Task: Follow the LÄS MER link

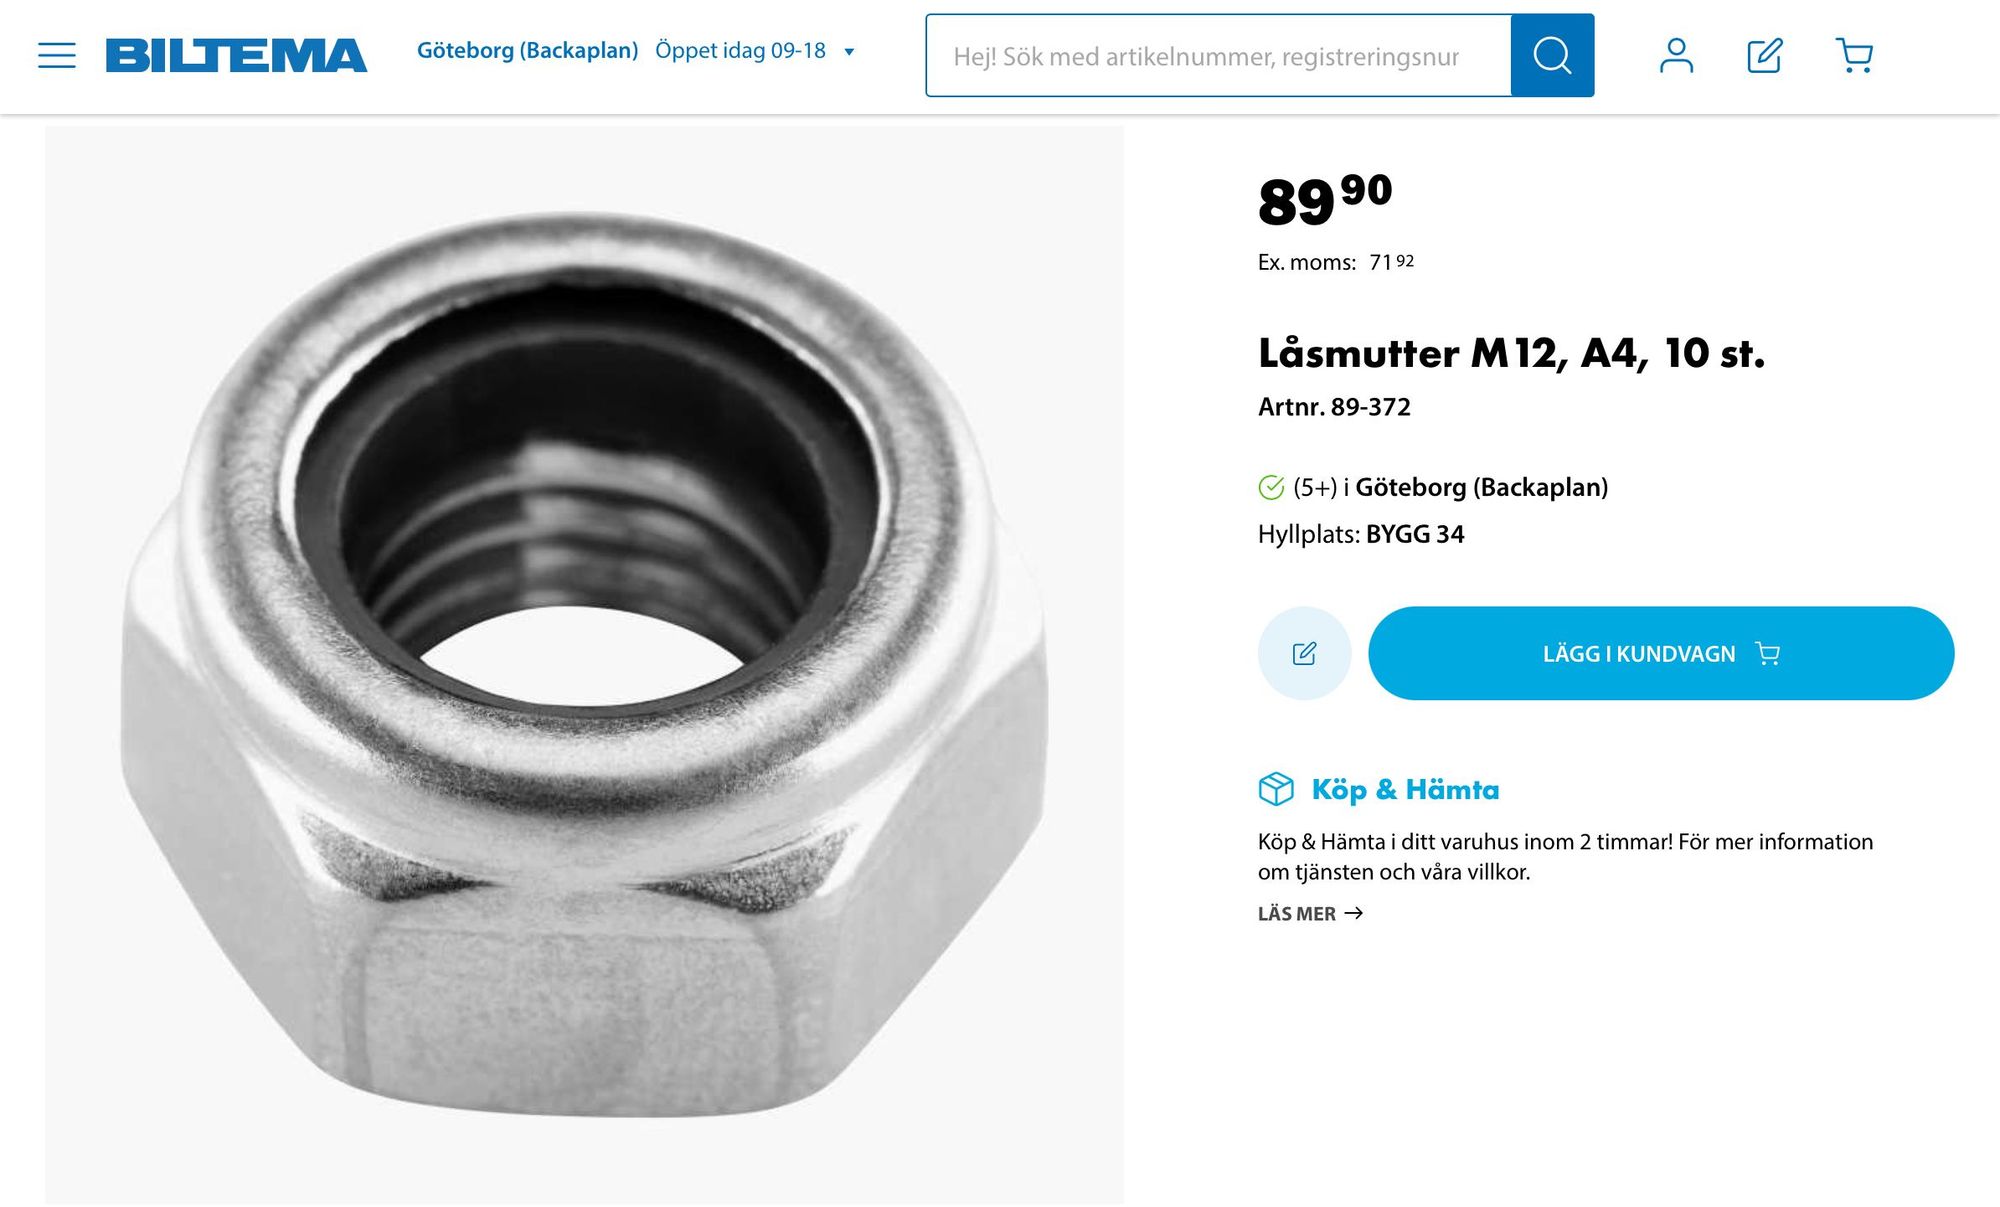Action: tap(1310, 913)
